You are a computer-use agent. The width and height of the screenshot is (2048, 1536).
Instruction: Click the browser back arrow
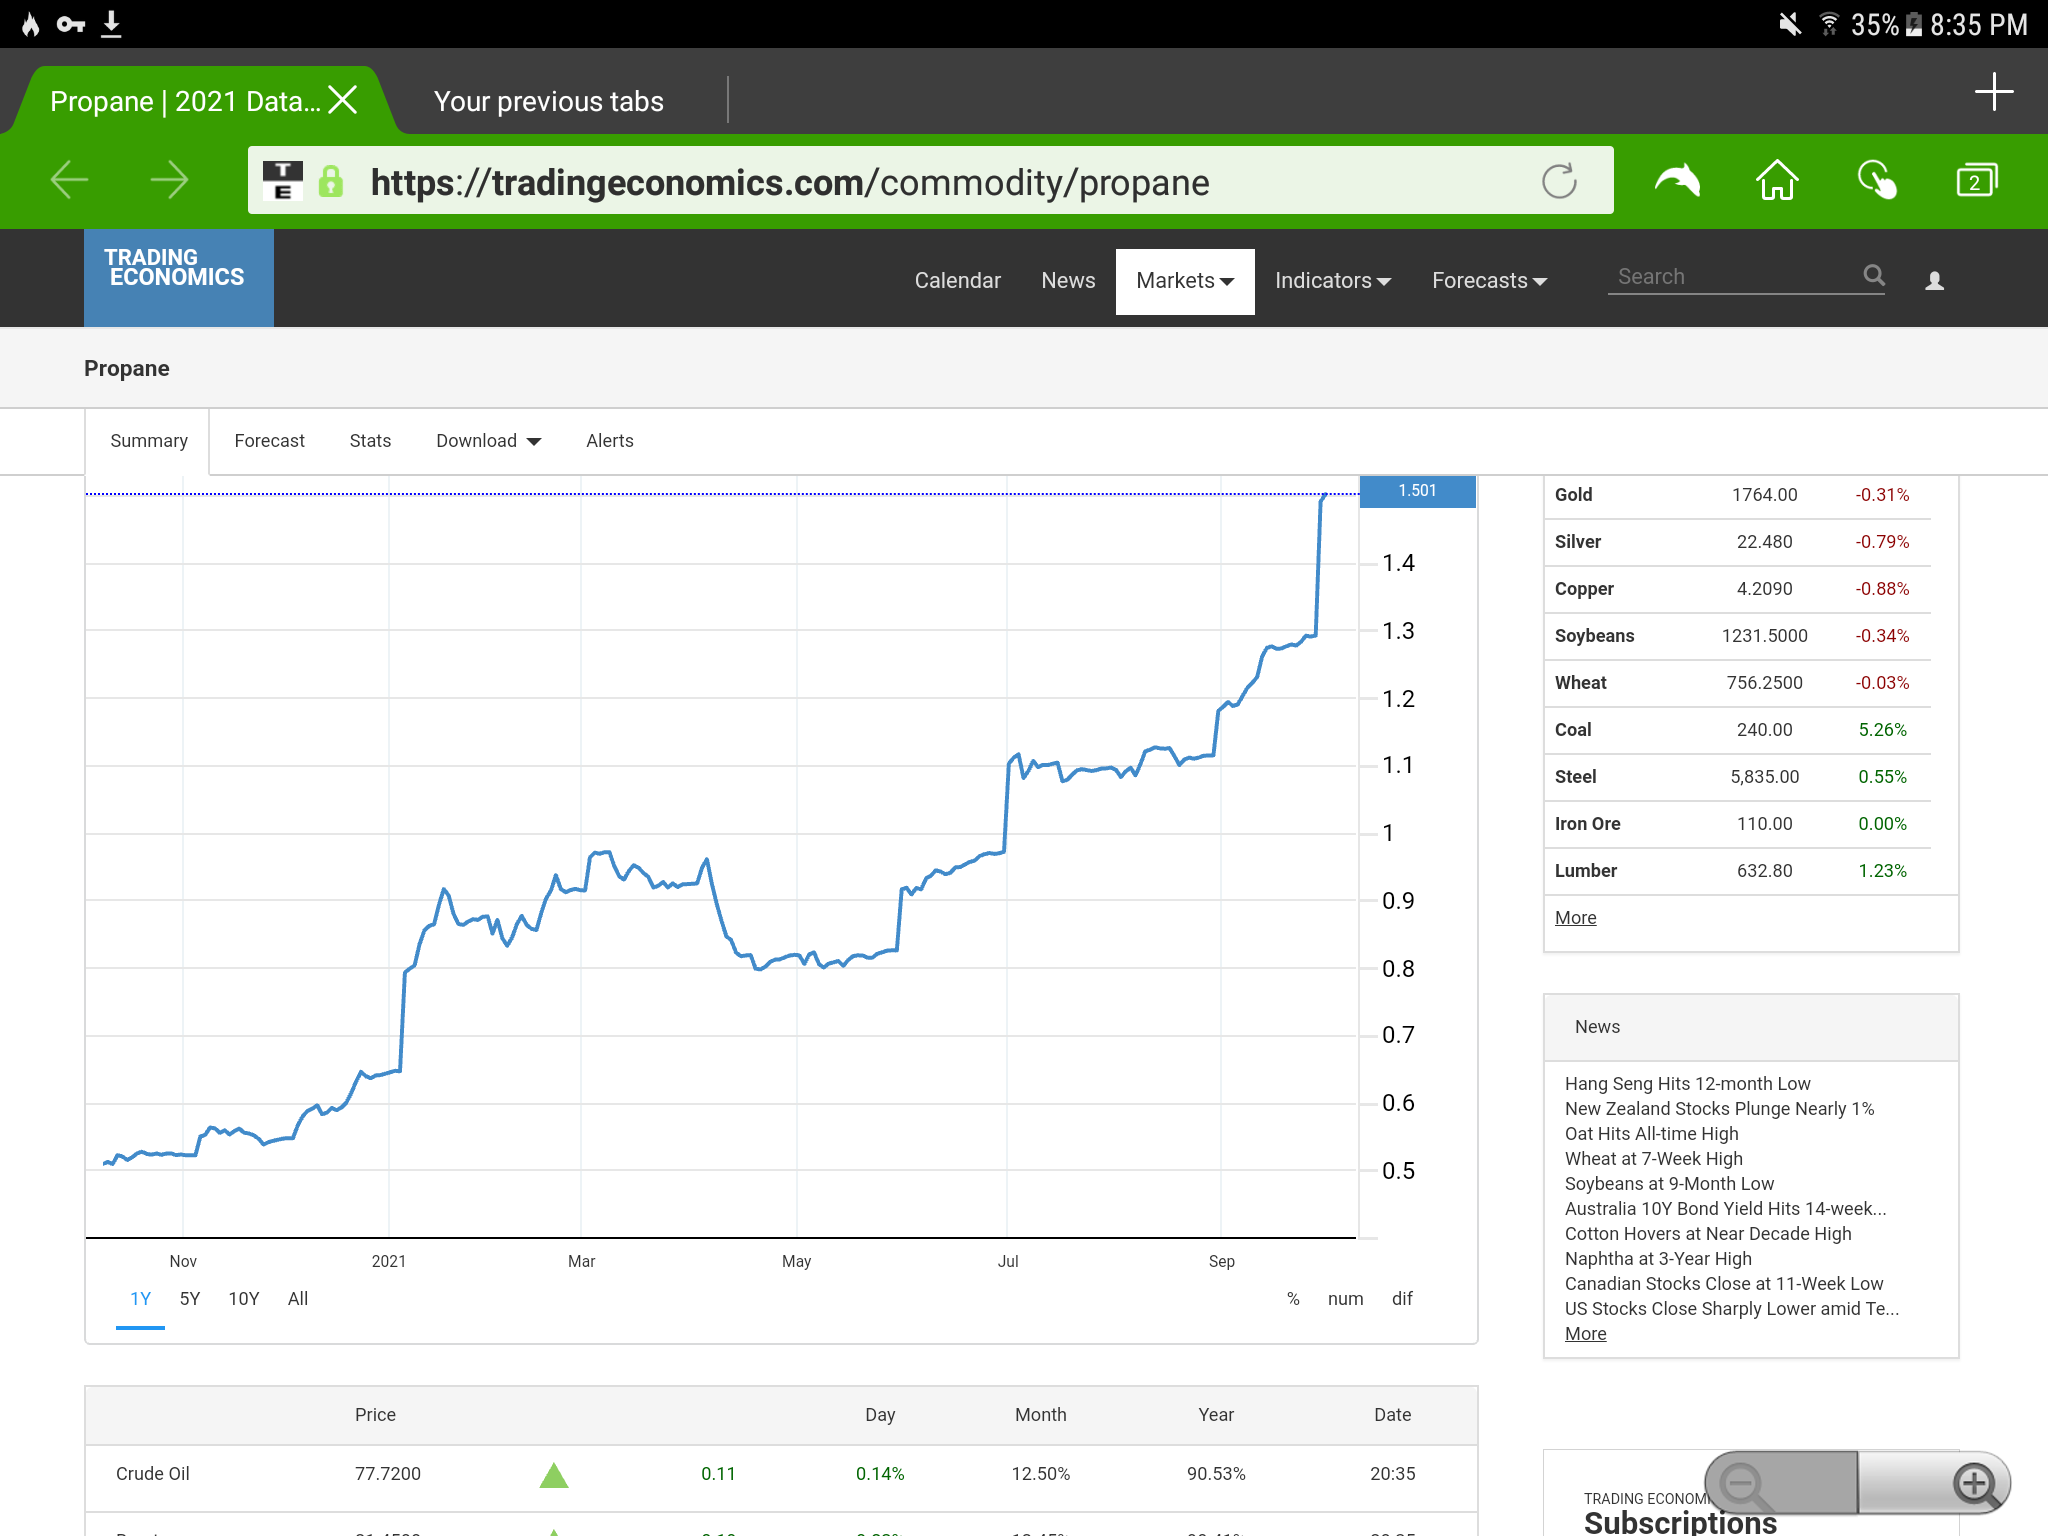pos(69,181)
